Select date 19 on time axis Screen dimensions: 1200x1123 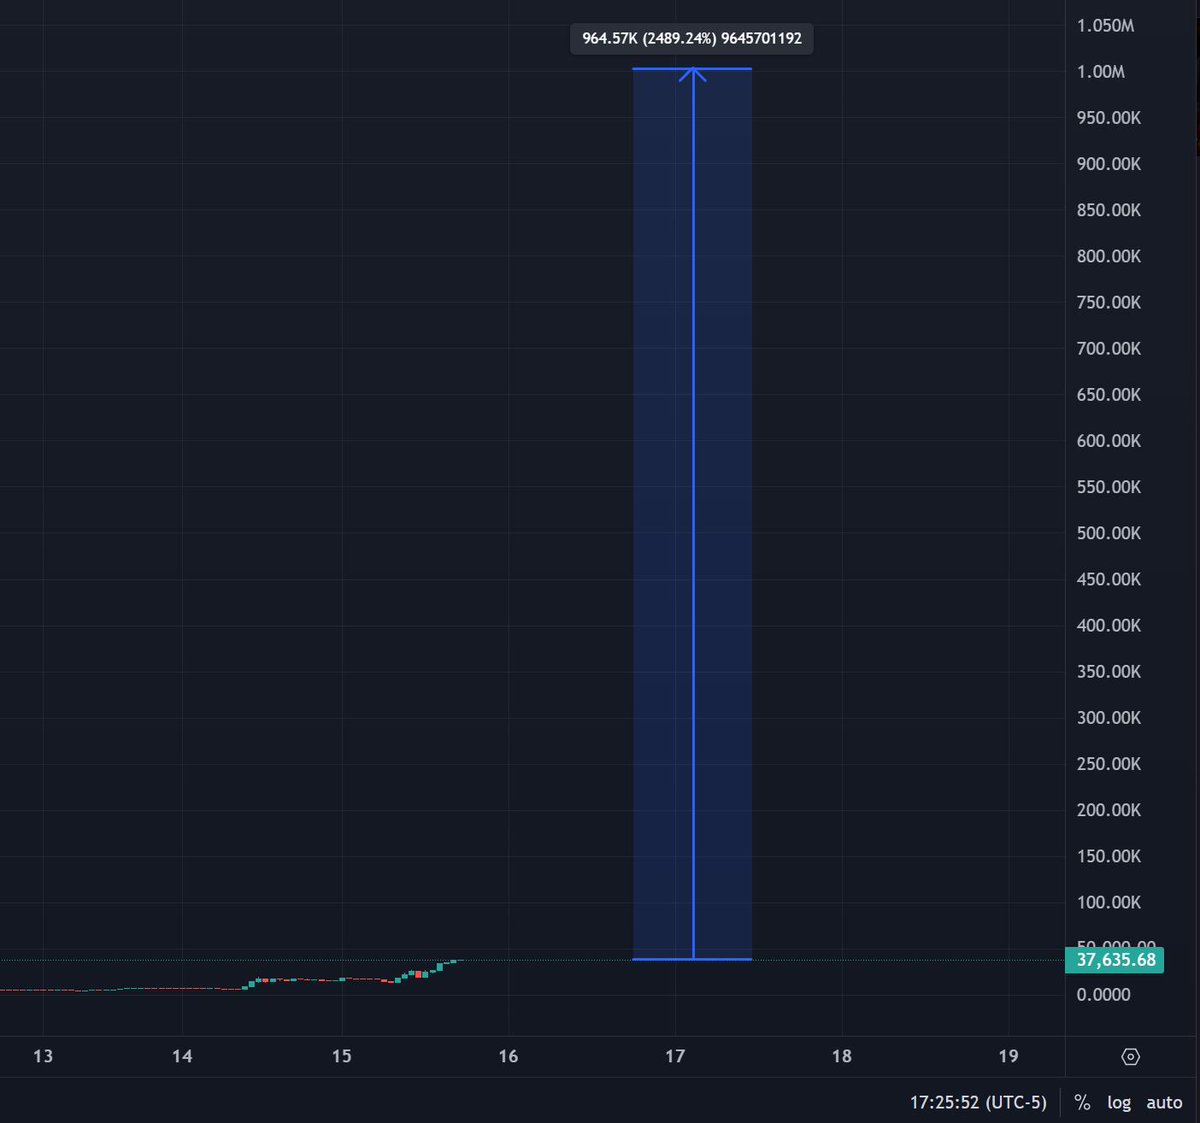[1008, 1056]
